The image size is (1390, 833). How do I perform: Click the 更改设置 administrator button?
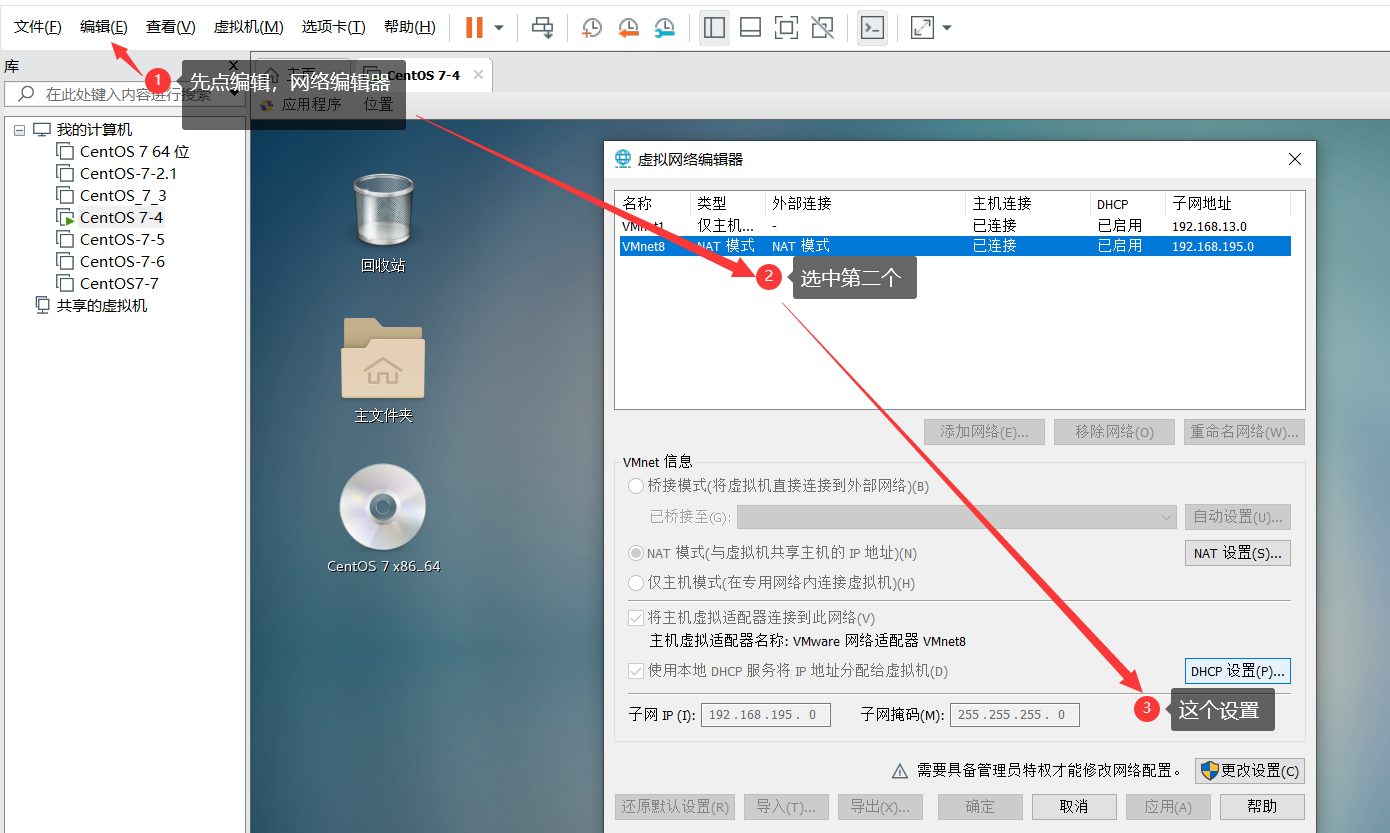[x=1250, y=771]
